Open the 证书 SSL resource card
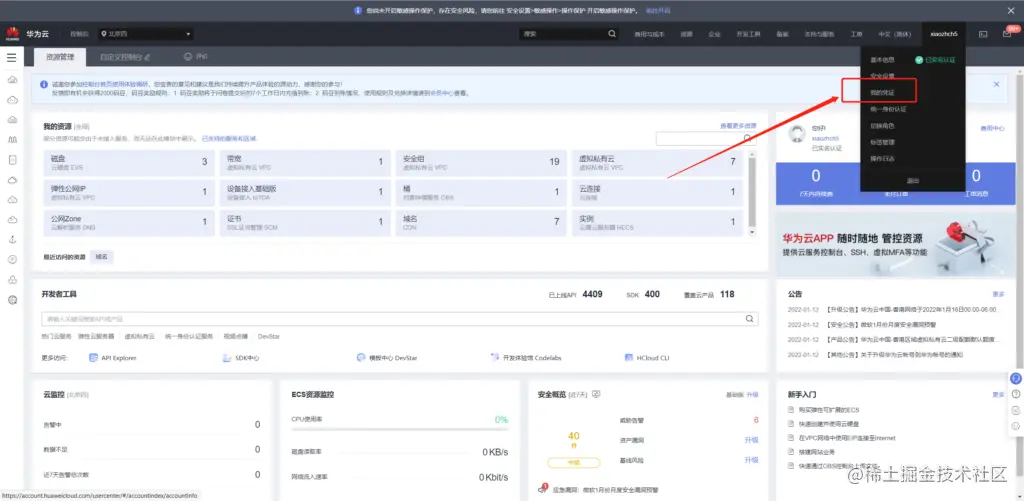The width and height of the screenshot is (1024, 501). click(304, 222)
